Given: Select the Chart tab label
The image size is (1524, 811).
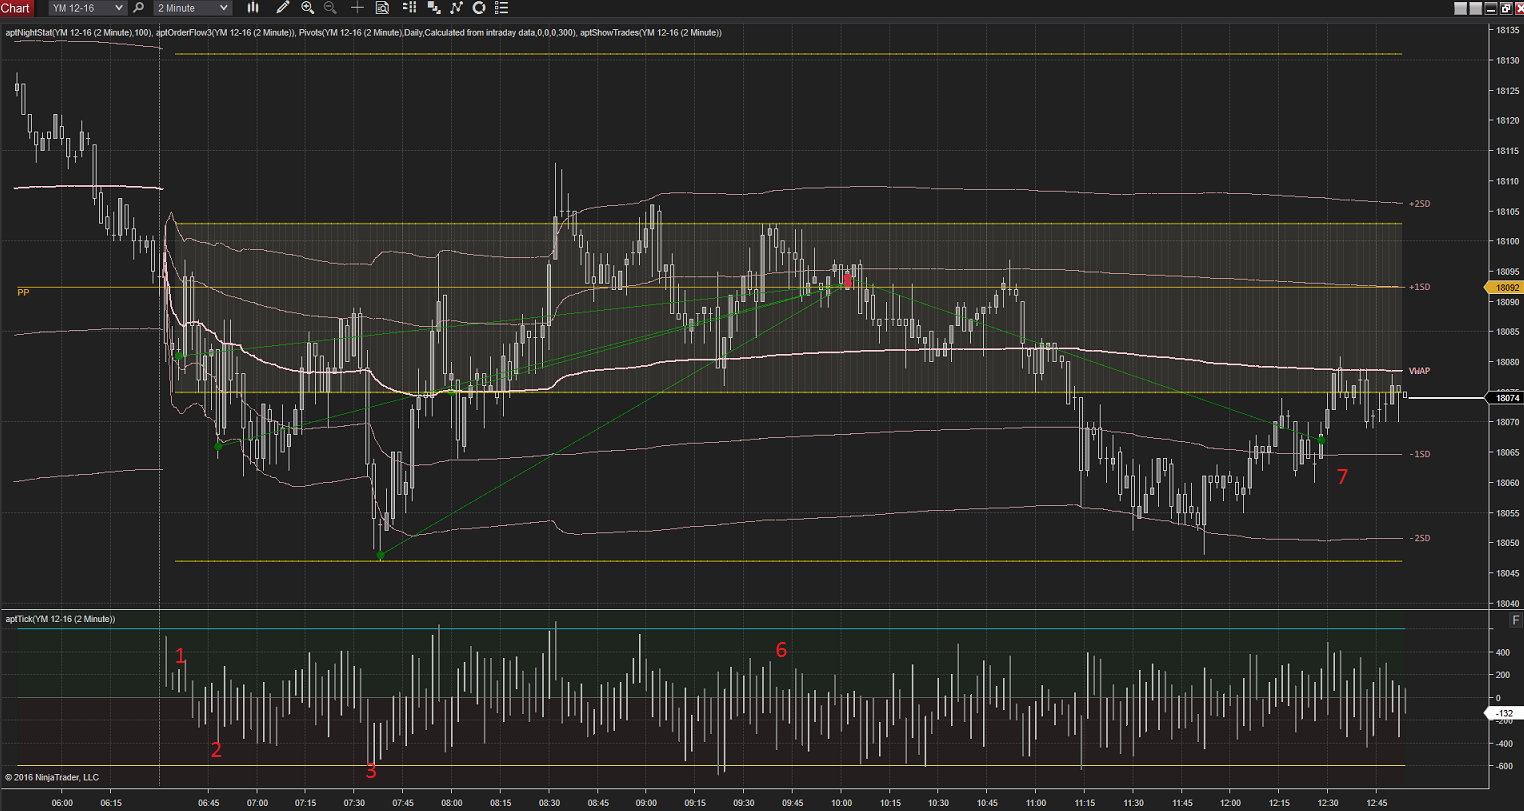Looking at the screenshot, I should tap(16, 8).
